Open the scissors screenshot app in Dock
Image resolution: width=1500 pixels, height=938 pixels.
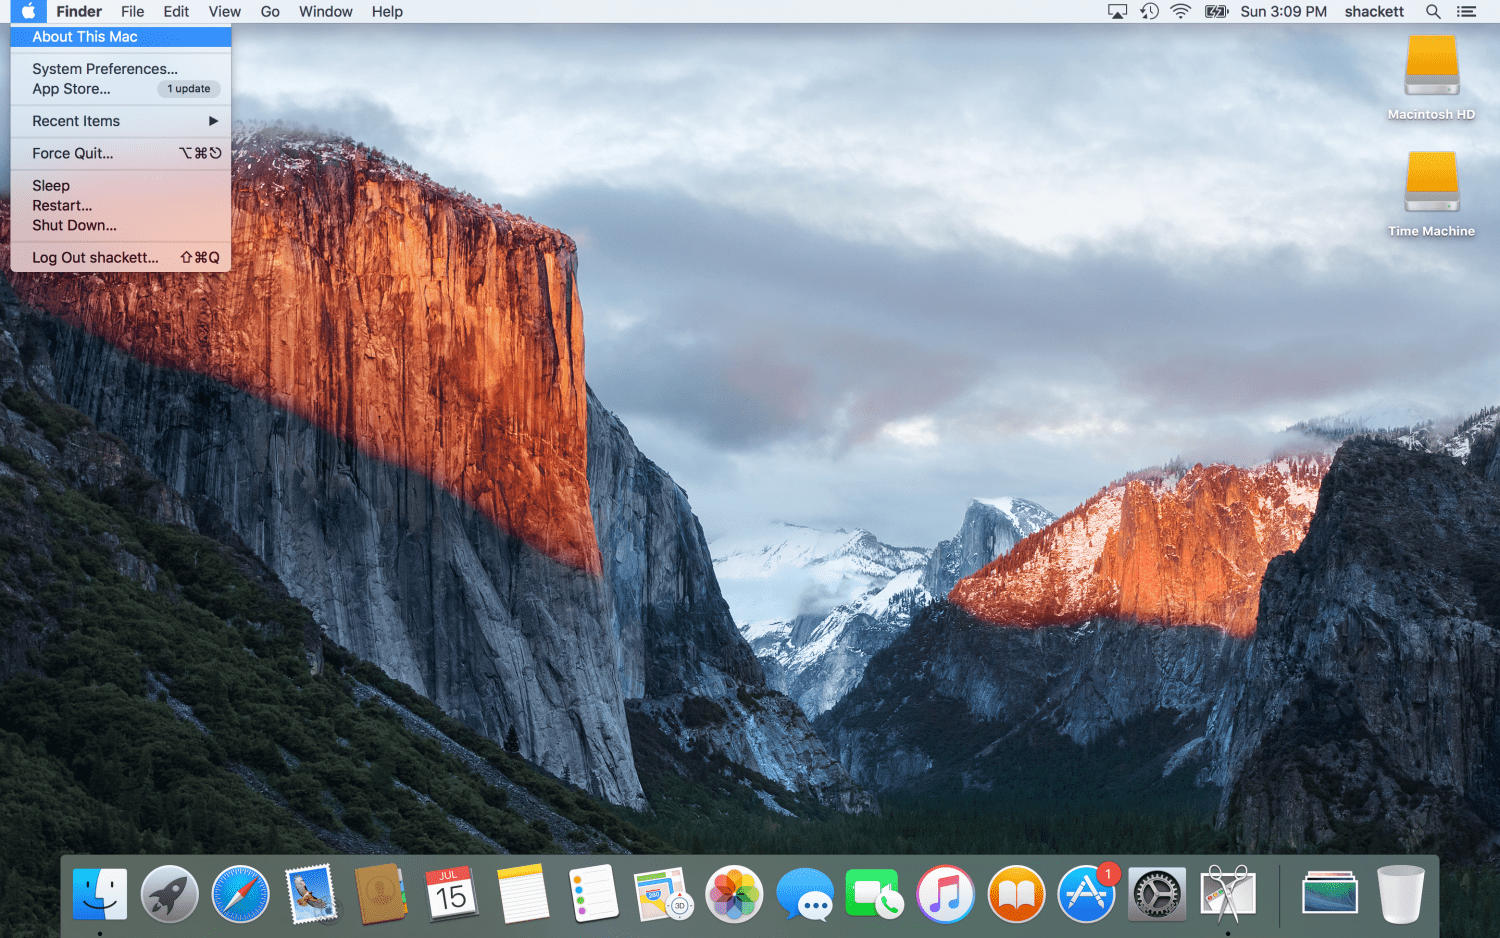pos(1228,894)
